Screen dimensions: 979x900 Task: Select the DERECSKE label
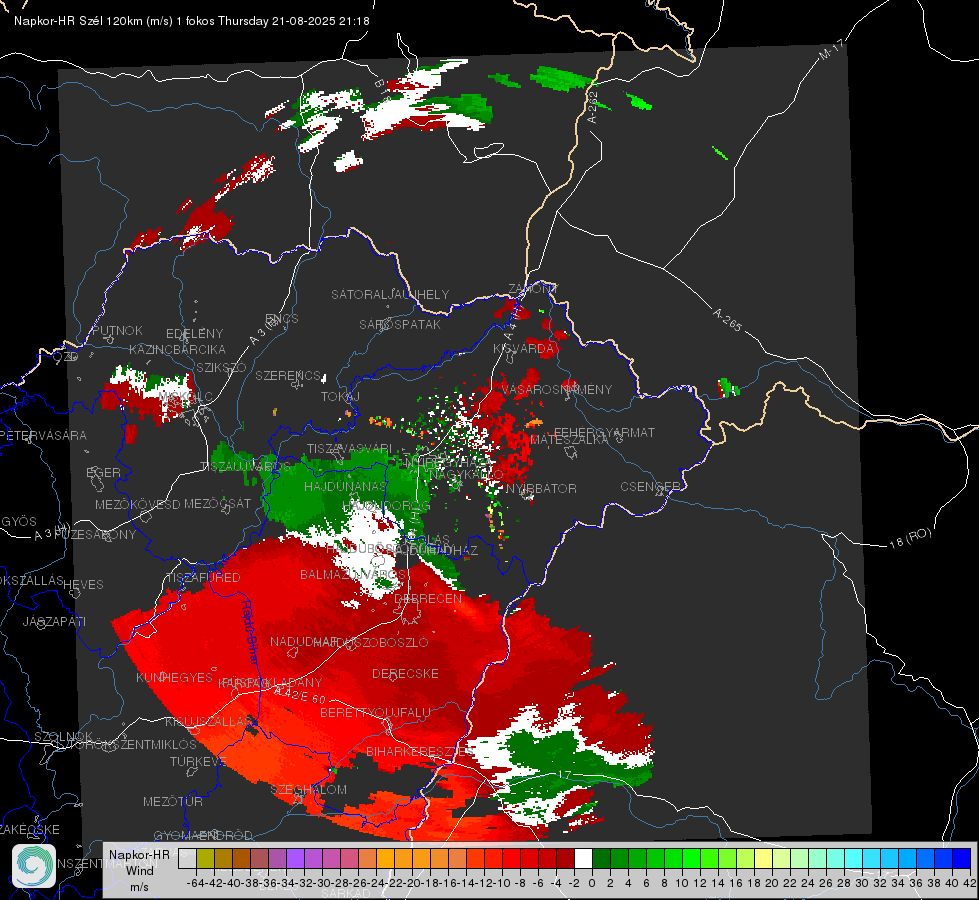pos(405,673)
